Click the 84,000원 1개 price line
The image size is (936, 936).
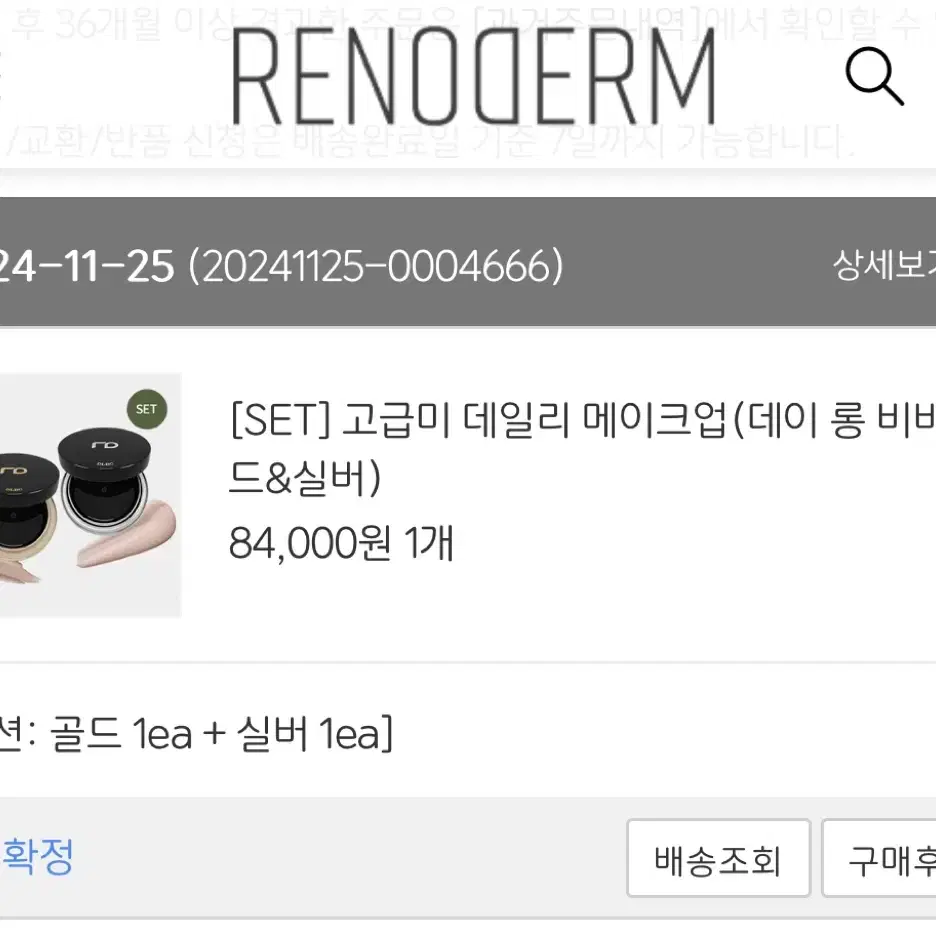pyautogui.click(x=341, y=543)
